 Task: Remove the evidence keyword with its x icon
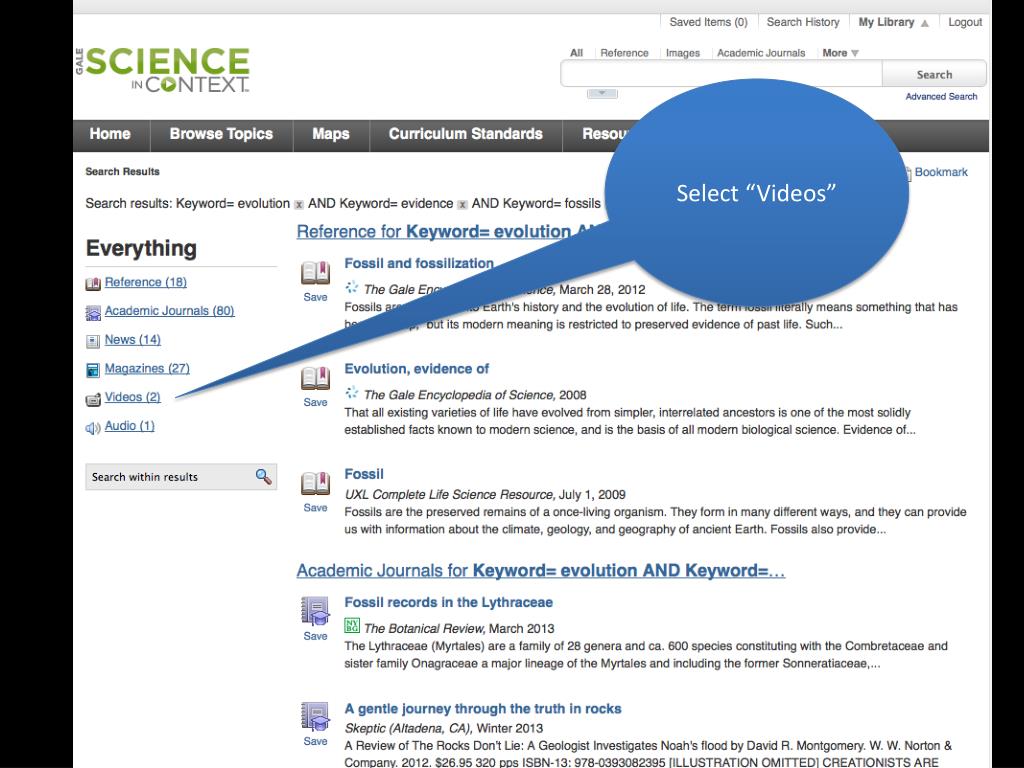pyautogui.click(x=462, y=204)
